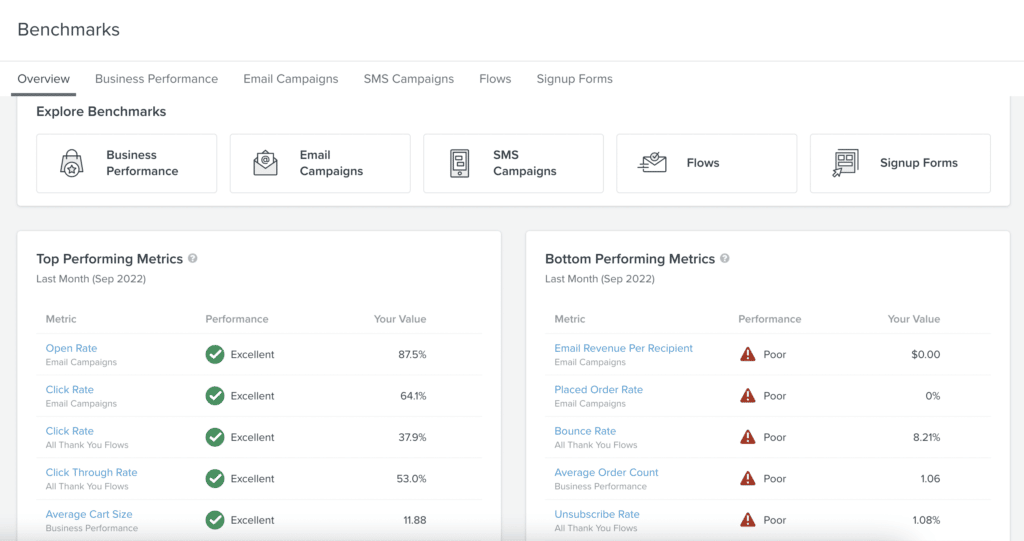The width and height of the screenshot is (1024, 541).
Task: Open the Flows benchmark card
Action: [707, 163]
